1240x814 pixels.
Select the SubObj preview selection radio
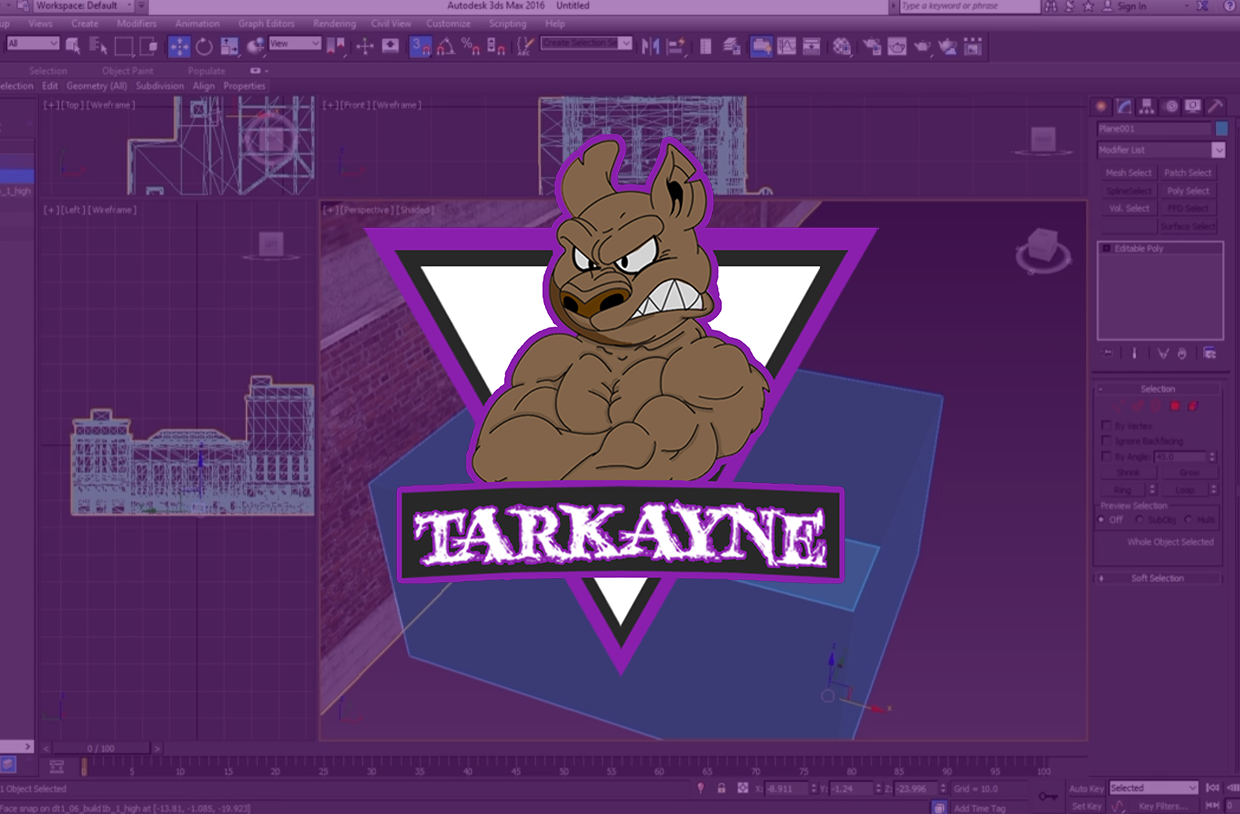click(1140, 520)
